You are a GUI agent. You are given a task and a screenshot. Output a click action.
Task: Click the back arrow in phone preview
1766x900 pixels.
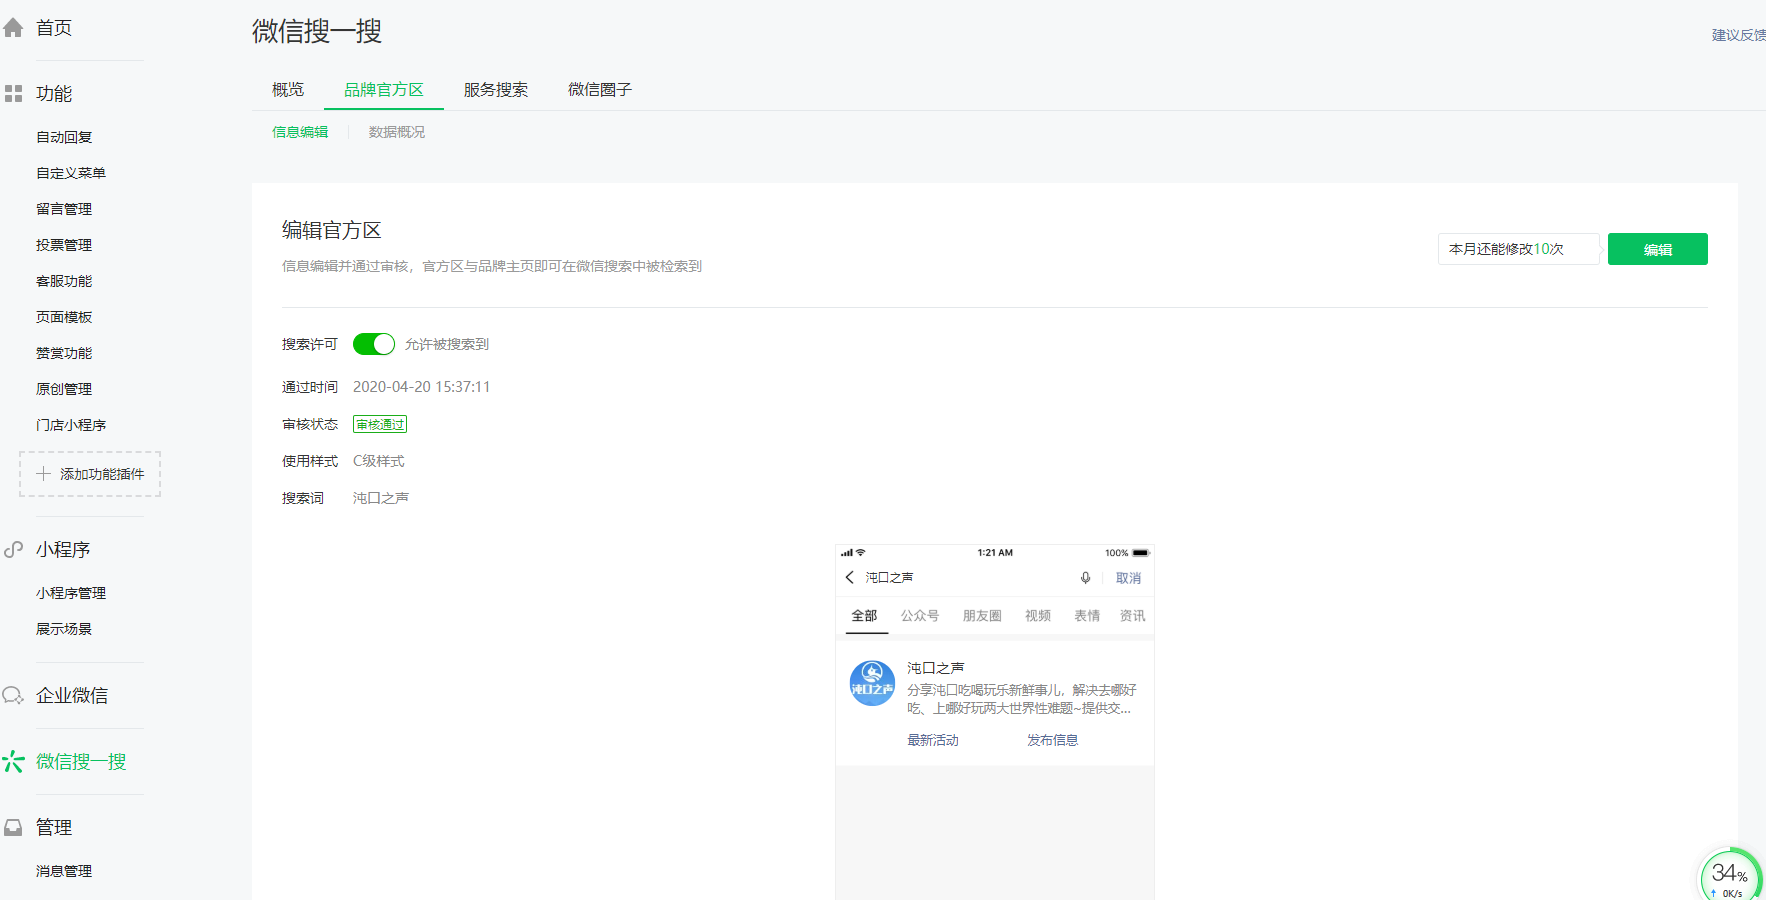tap(850, 578)
